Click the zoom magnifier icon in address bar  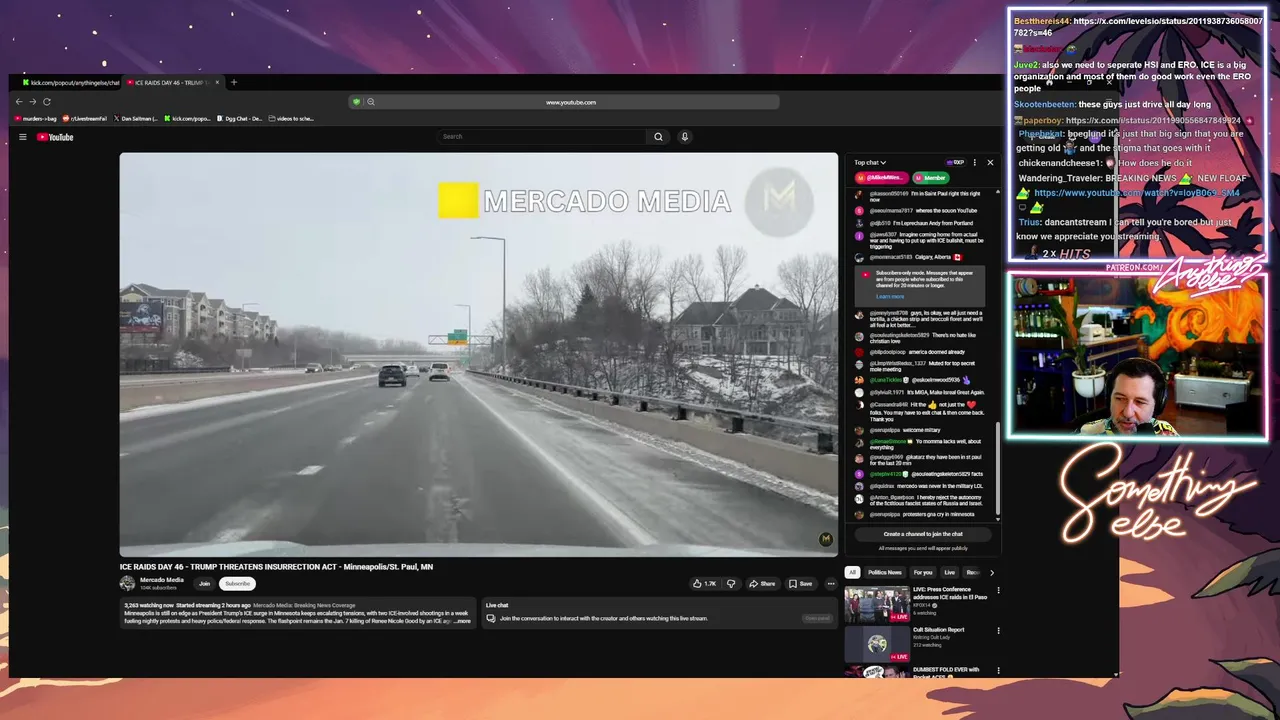(370, 102)
